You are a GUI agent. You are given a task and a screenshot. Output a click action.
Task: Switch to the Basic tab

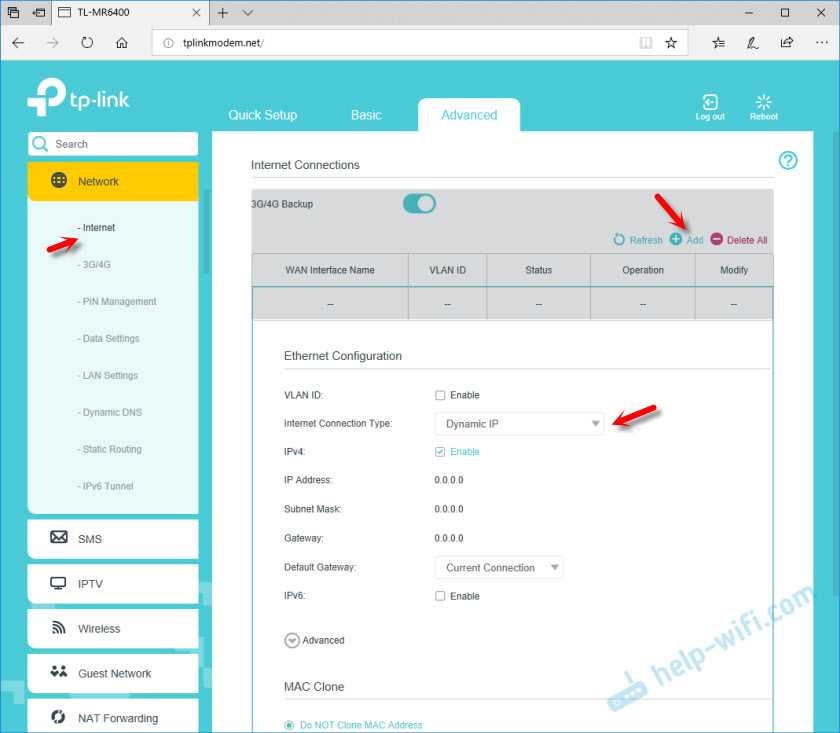pos(366,115)
